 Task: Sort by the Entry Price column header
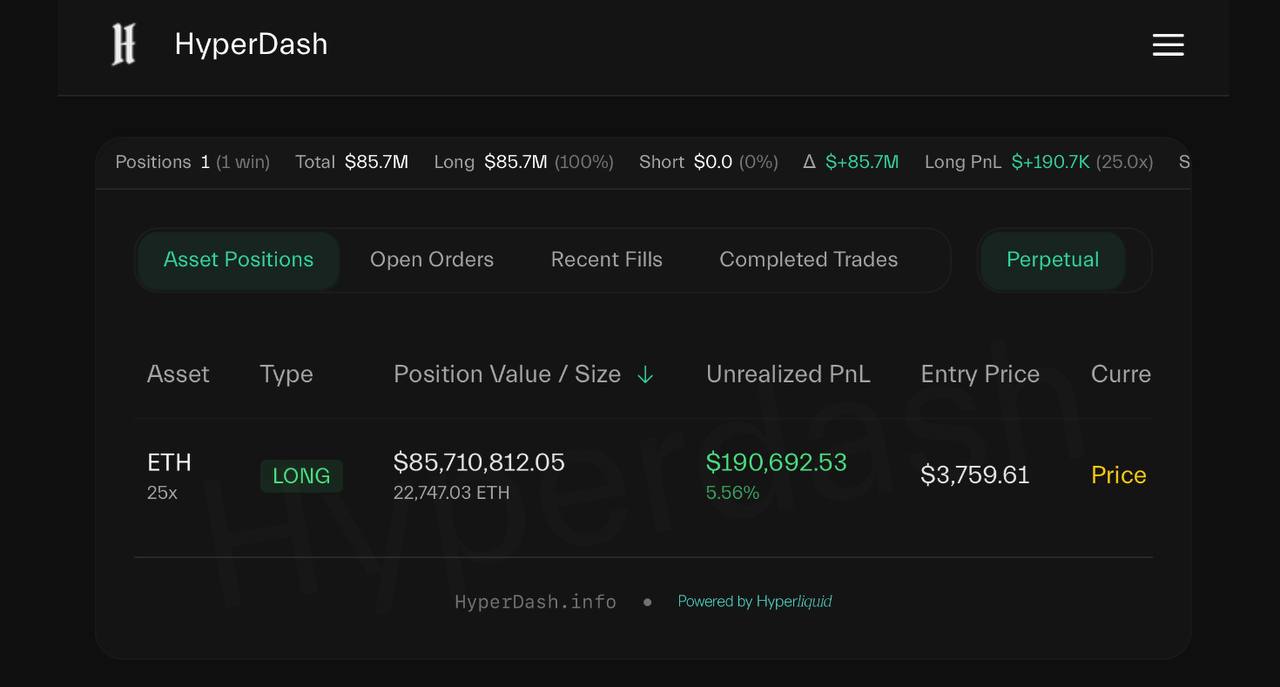(x=980, y=374)
